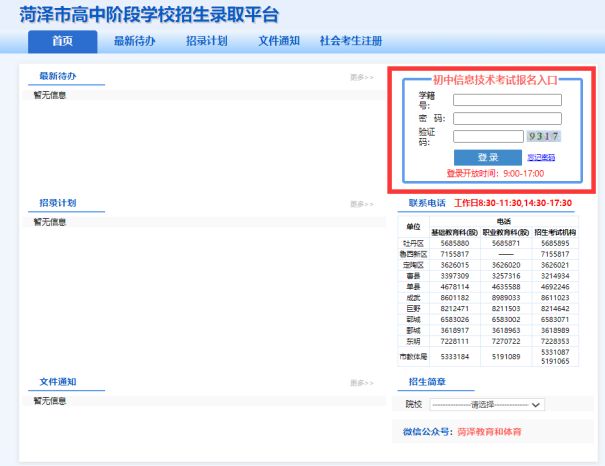This screenshot has height=466, width=605.
Task: Click phone number 8212471
Action: (455, 309)
